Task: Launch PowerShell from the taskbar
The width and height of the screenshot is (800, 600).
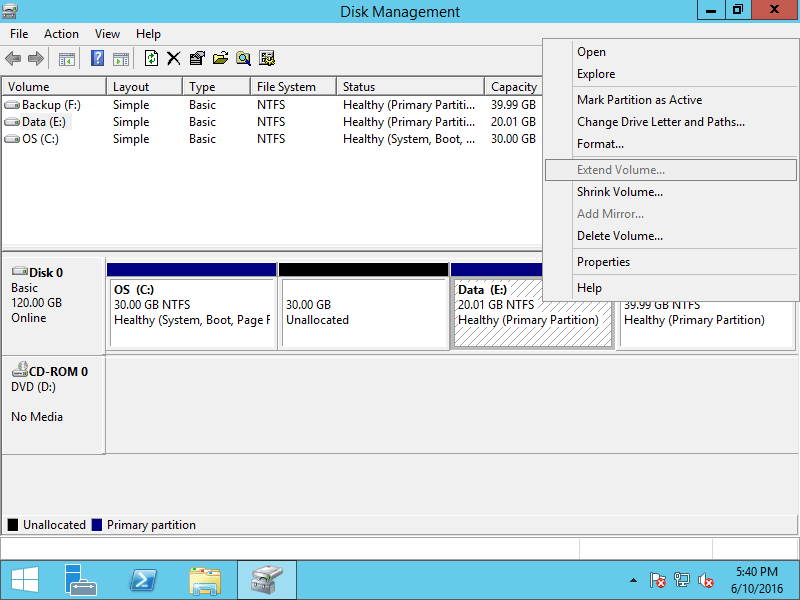Action: pyautogui.click(x=142, y=581)
